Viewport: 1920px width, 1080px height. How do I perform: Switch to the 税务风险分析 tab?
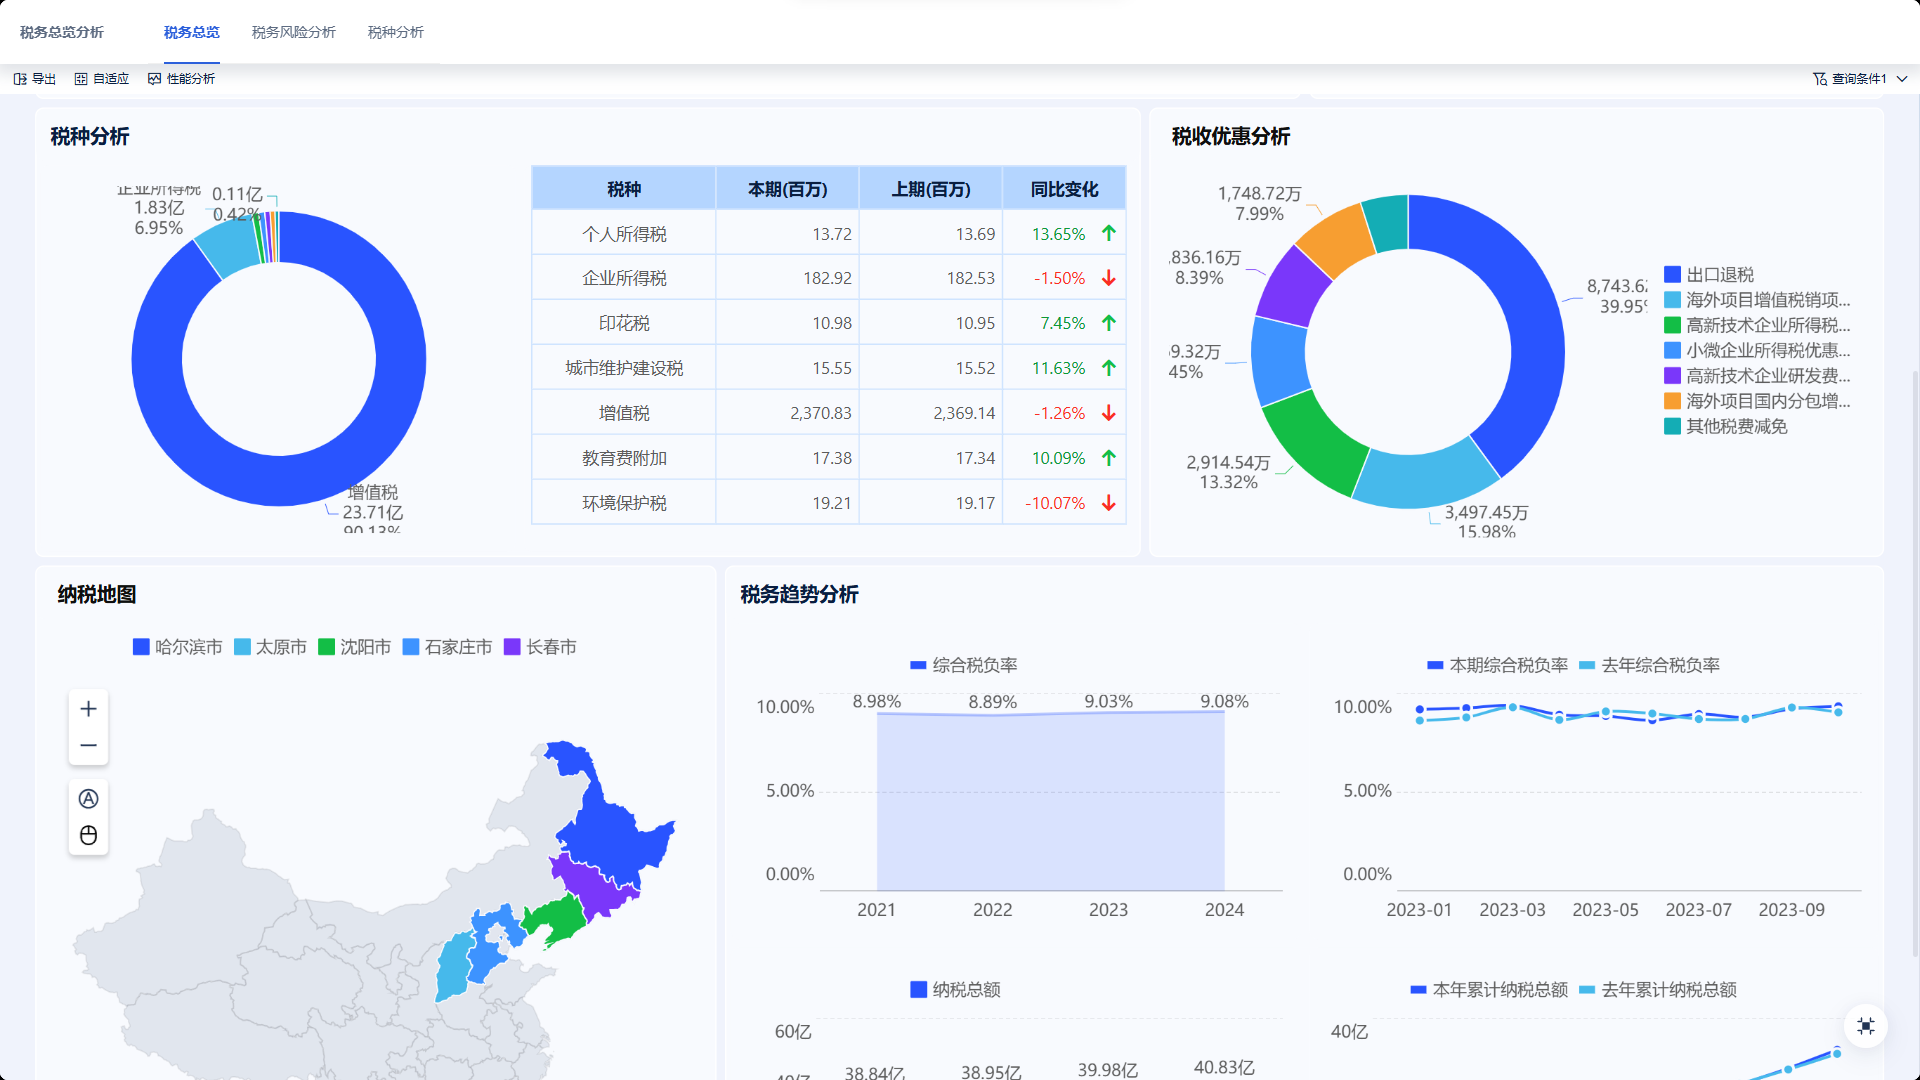pyautogui.click(x=293, y=32)
